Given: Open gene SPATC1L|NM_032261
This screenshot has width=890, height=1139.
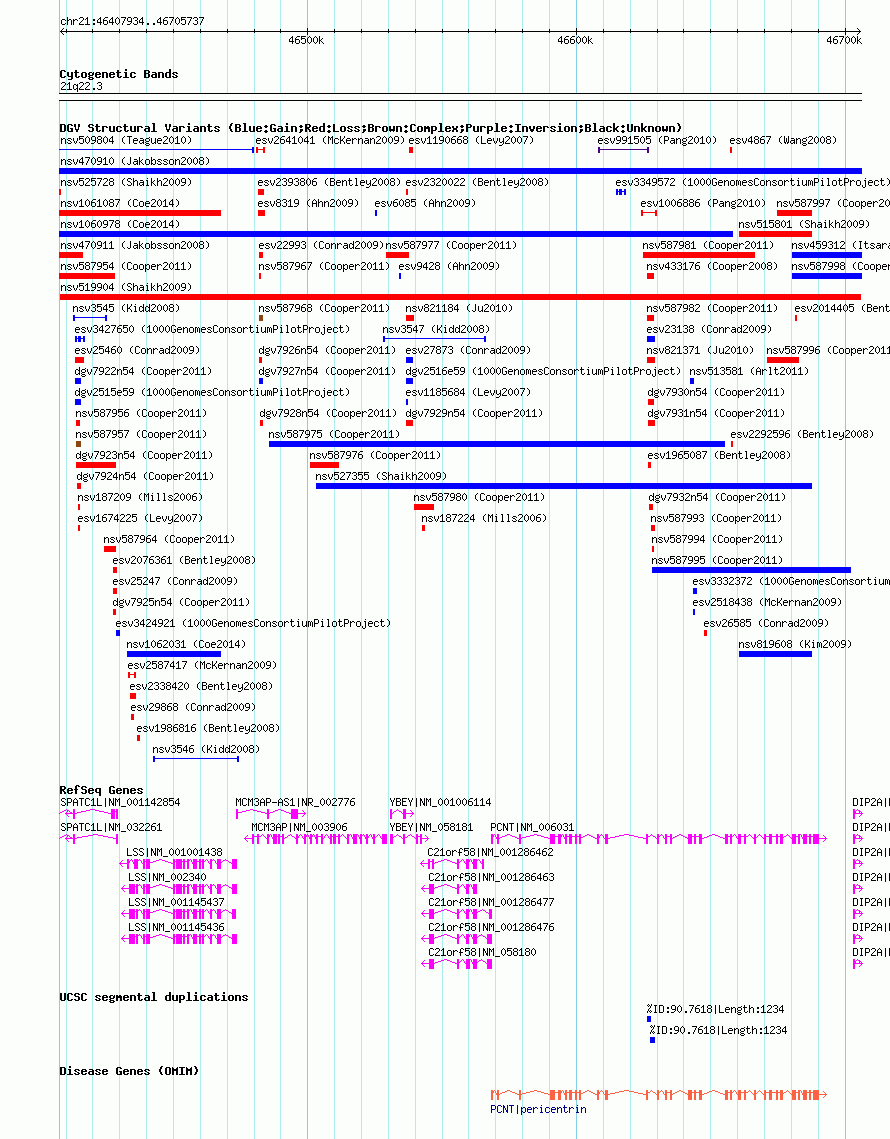Looking at the screenshot, I should [111, 827].
